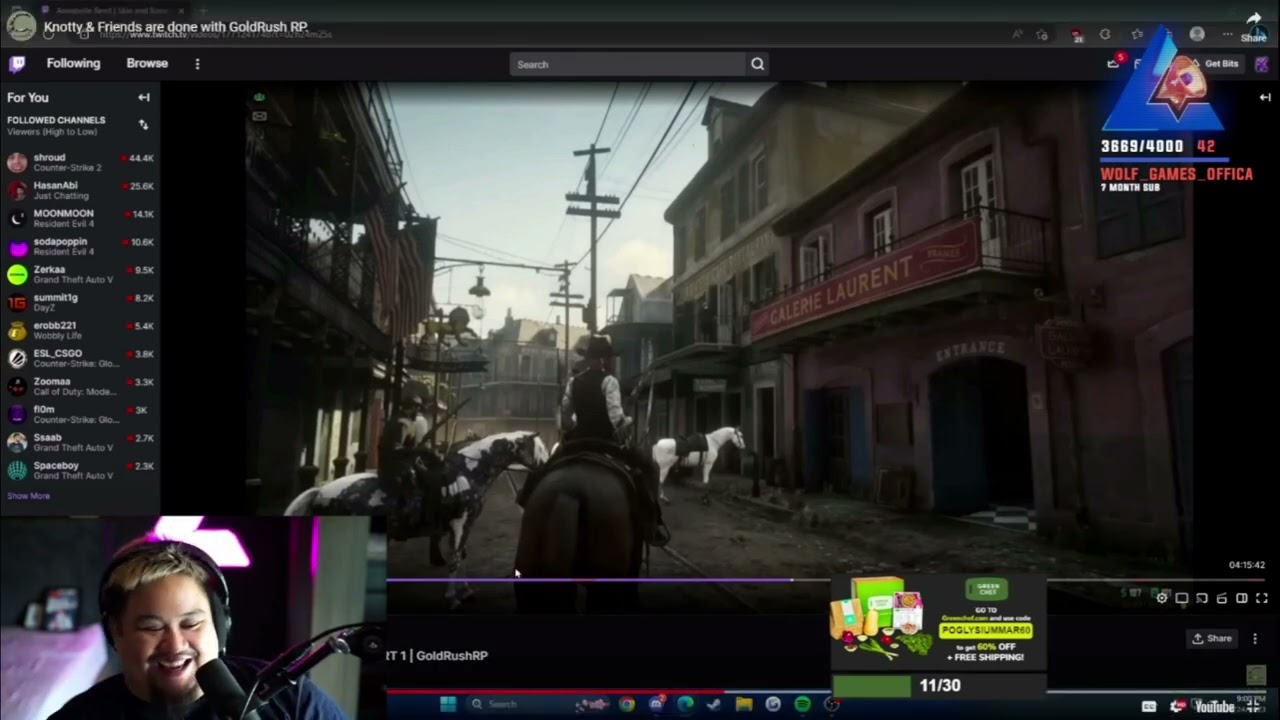Open the Twitch home logo
The height and width of the screenshot is (720, 1280).
[17, 64]
